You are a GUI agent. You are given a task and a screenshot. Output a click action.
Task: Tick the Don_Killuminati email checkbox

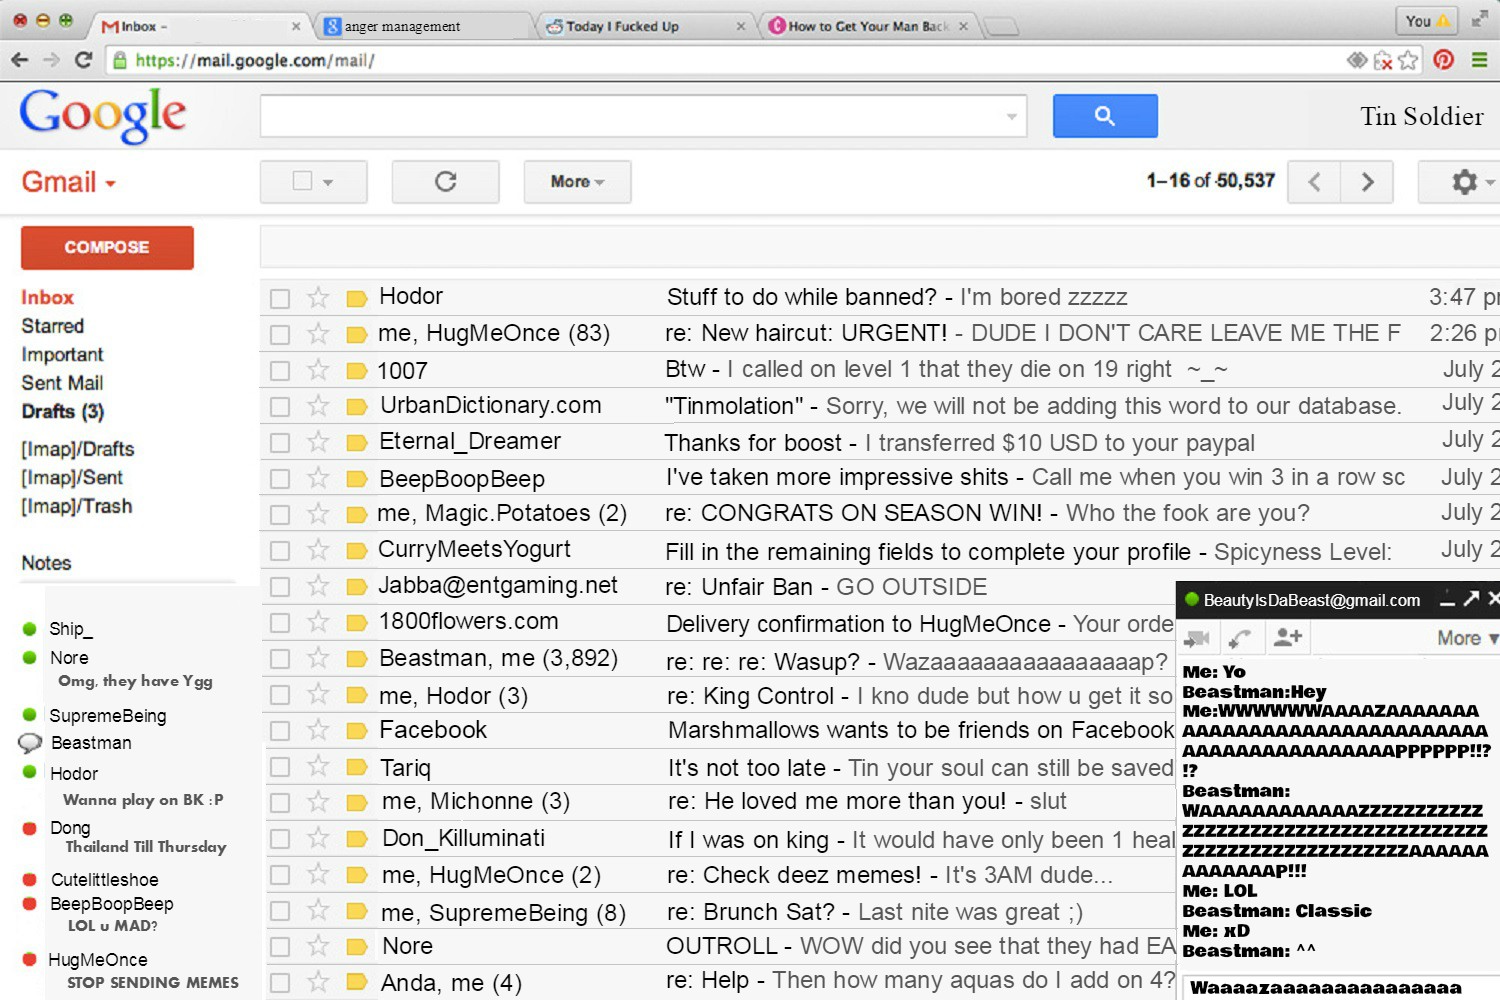pos(280,839)
